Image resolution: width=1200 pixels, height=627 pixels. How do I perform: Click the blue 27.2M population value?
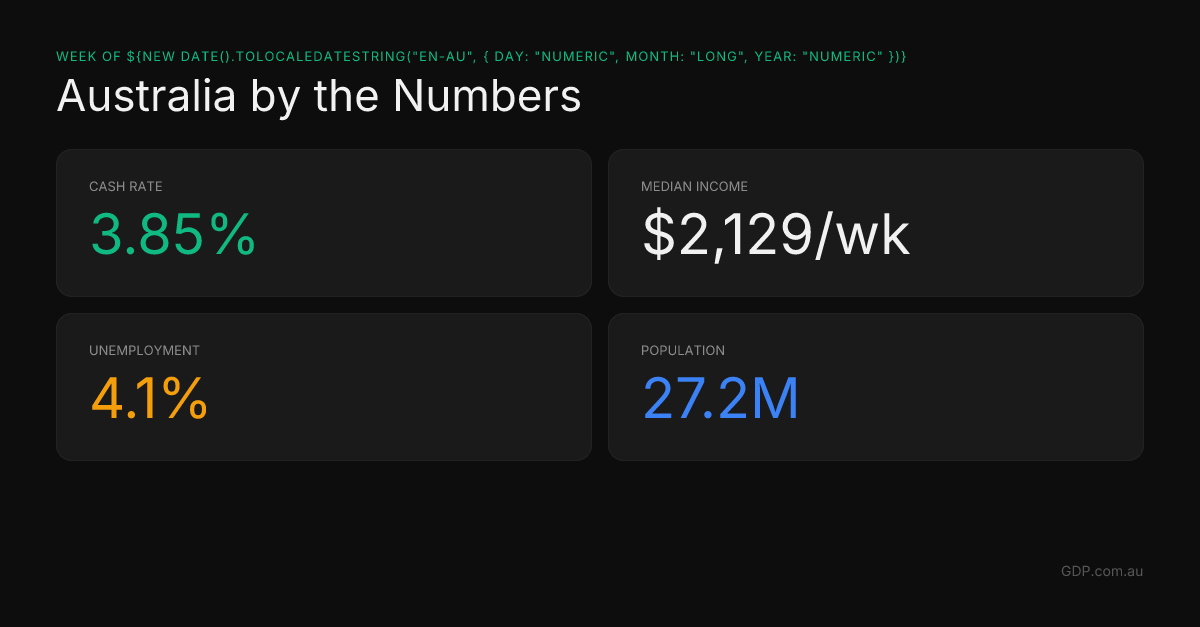(721, 399)
